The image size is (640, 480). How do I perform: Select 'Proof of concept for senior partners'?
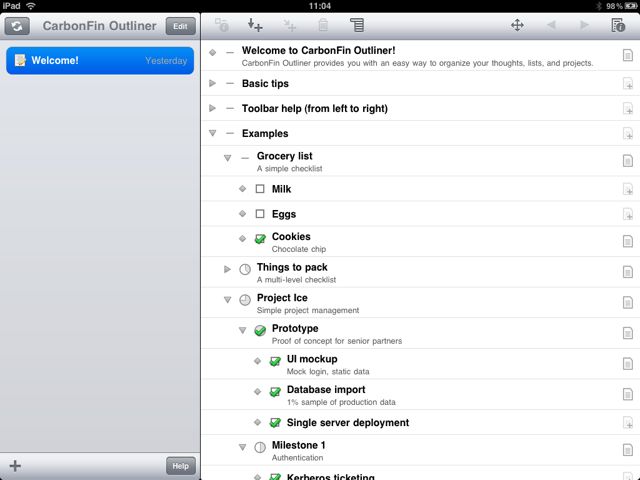[337, 341]
